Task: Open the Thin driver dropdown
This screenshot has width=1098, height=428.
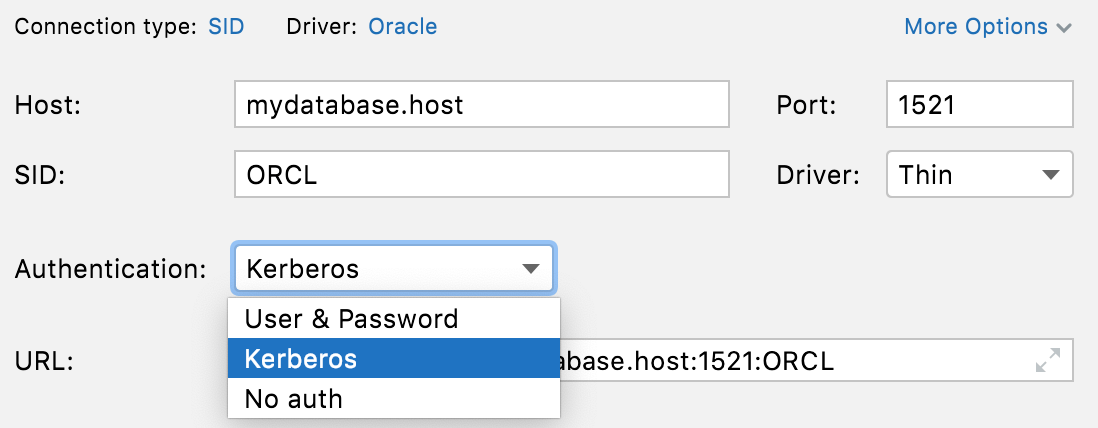Action: click(x=979, y=175)
